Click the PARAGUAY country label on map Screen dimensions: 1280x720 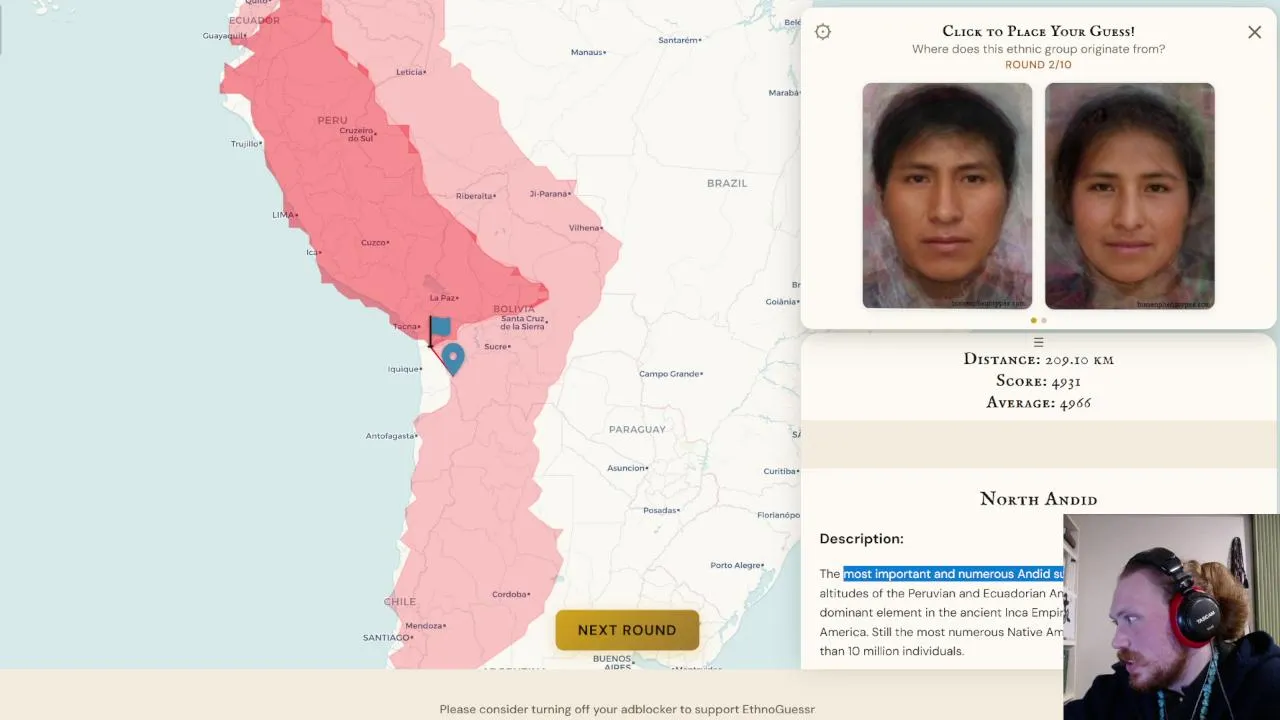[637, 429]
